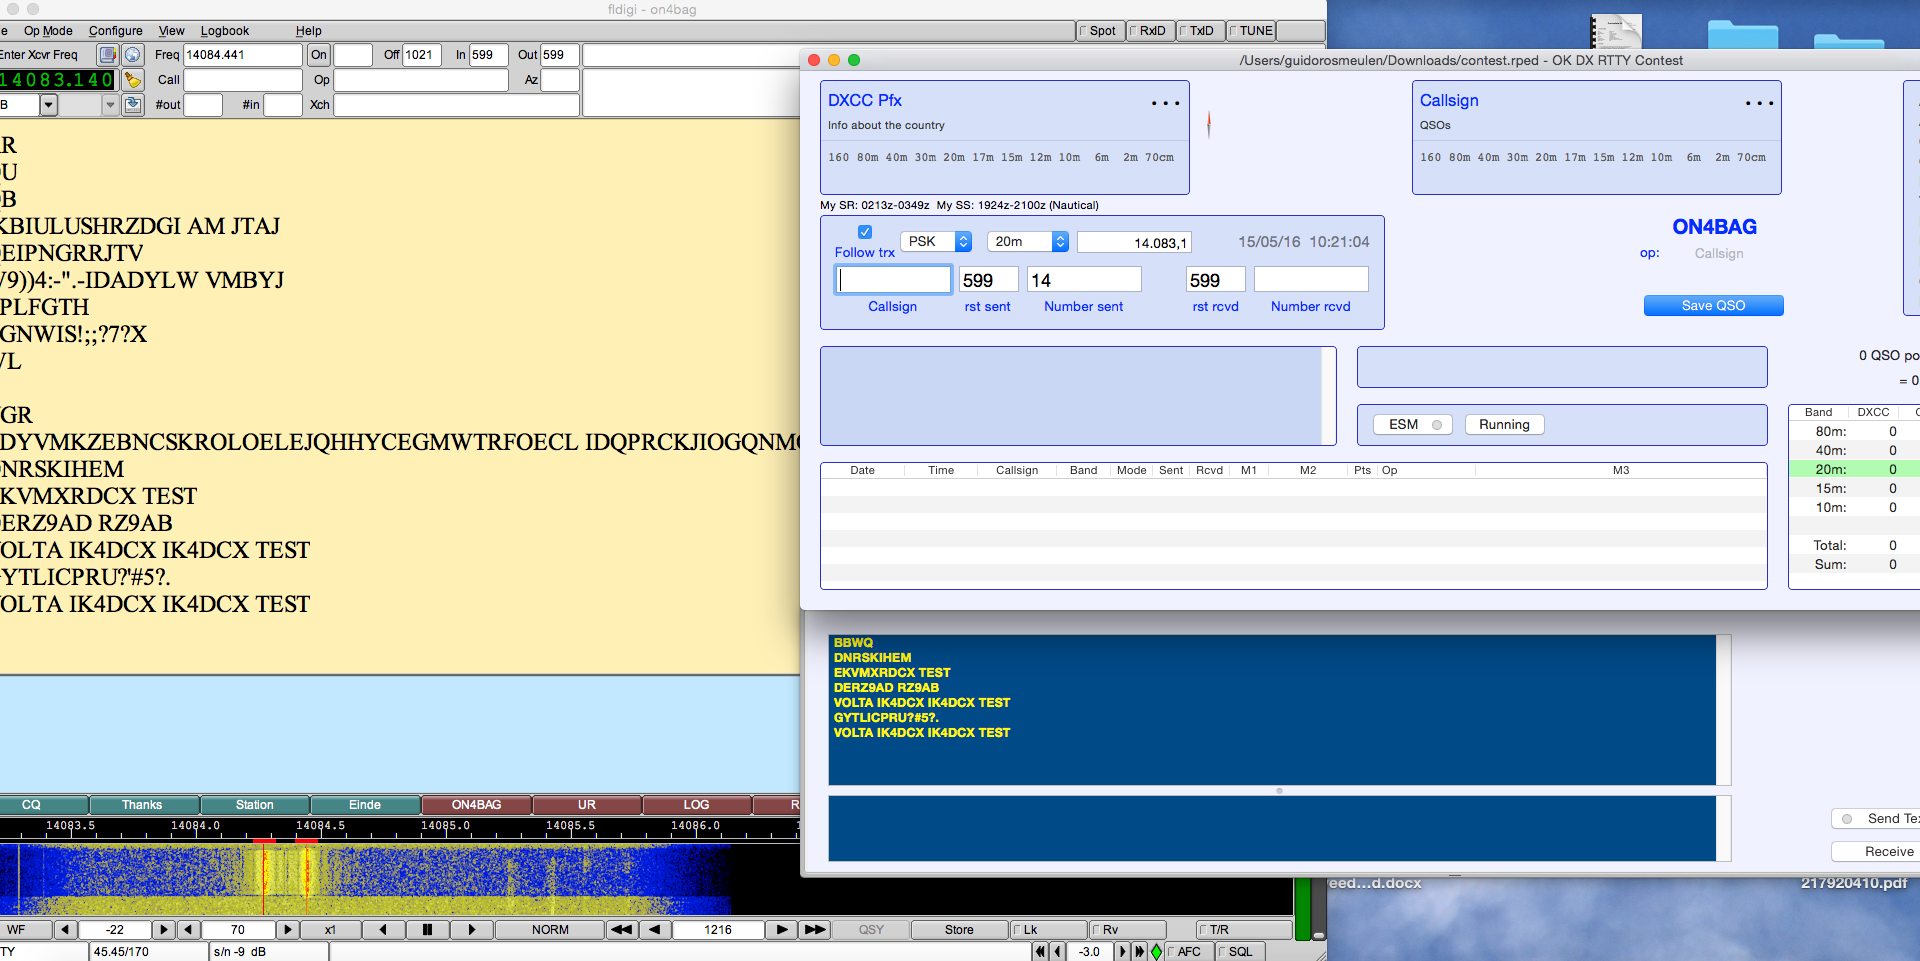The height and width of the screenshot is (961, 1920).
Task: Select the Send Text radio option
Action: tap(1847, 818)
